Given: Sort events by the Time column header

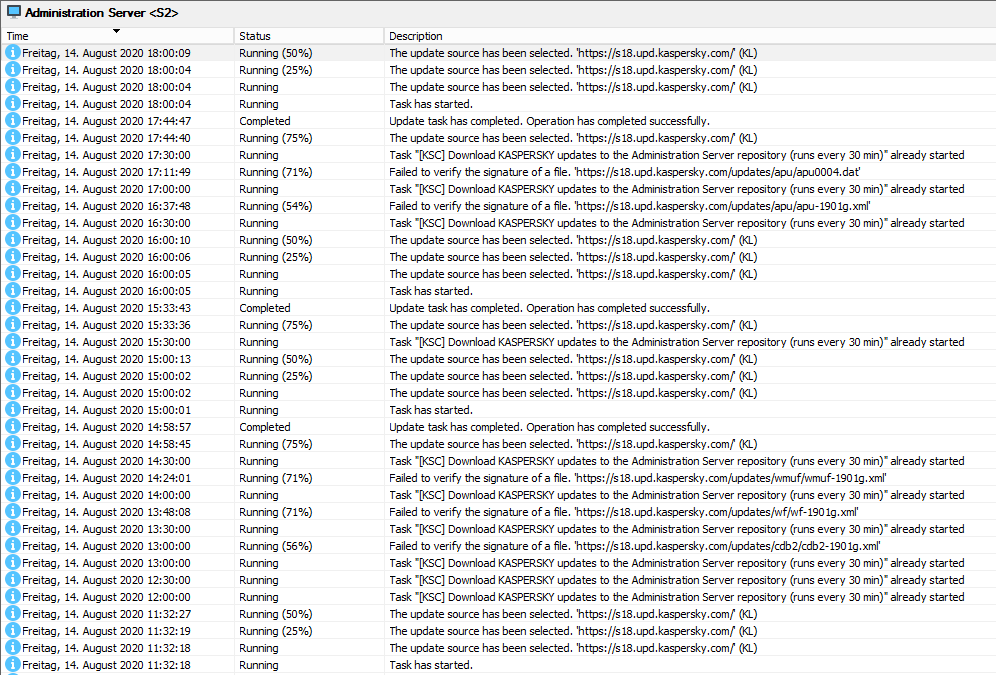Looking at the screenshot, I should click(x=18, y=36).
